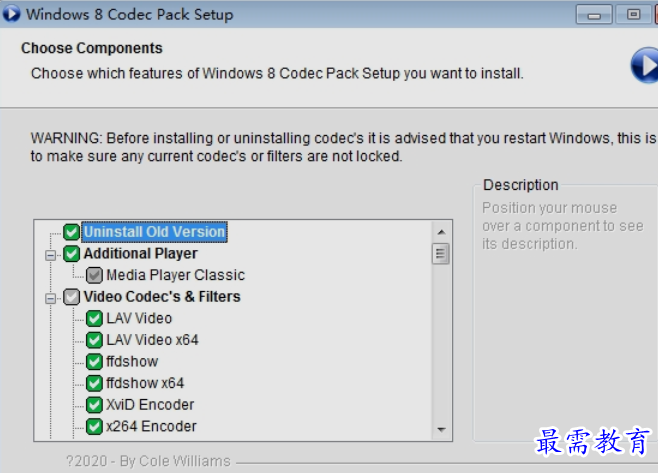Select the x264 Encoder label
Viewport: 658px width, 473px height.
(151, 426)
